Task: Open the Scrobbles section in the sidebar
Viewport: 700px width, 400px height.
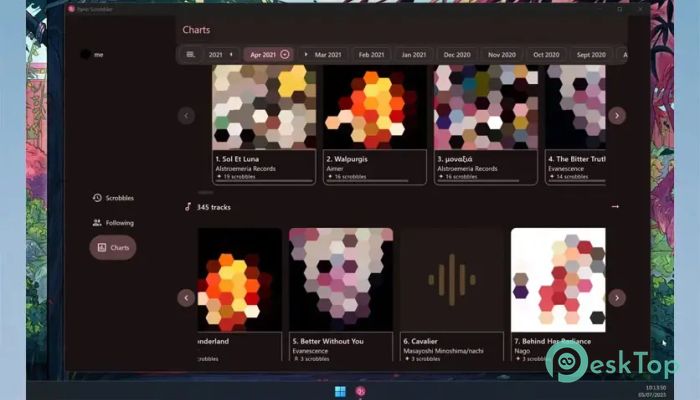Action: [x=113, y=198]
